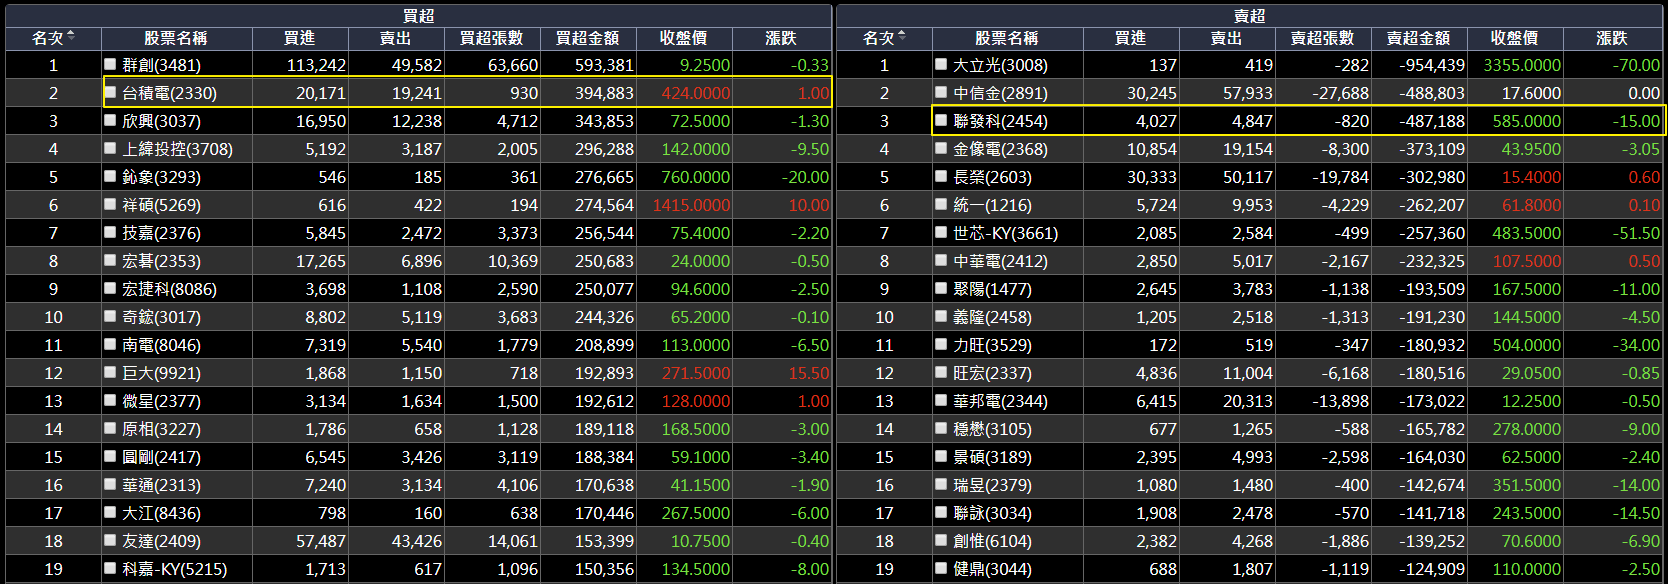Open stock 宏碁(2353)
The image size is (1668, 584).
161,261
